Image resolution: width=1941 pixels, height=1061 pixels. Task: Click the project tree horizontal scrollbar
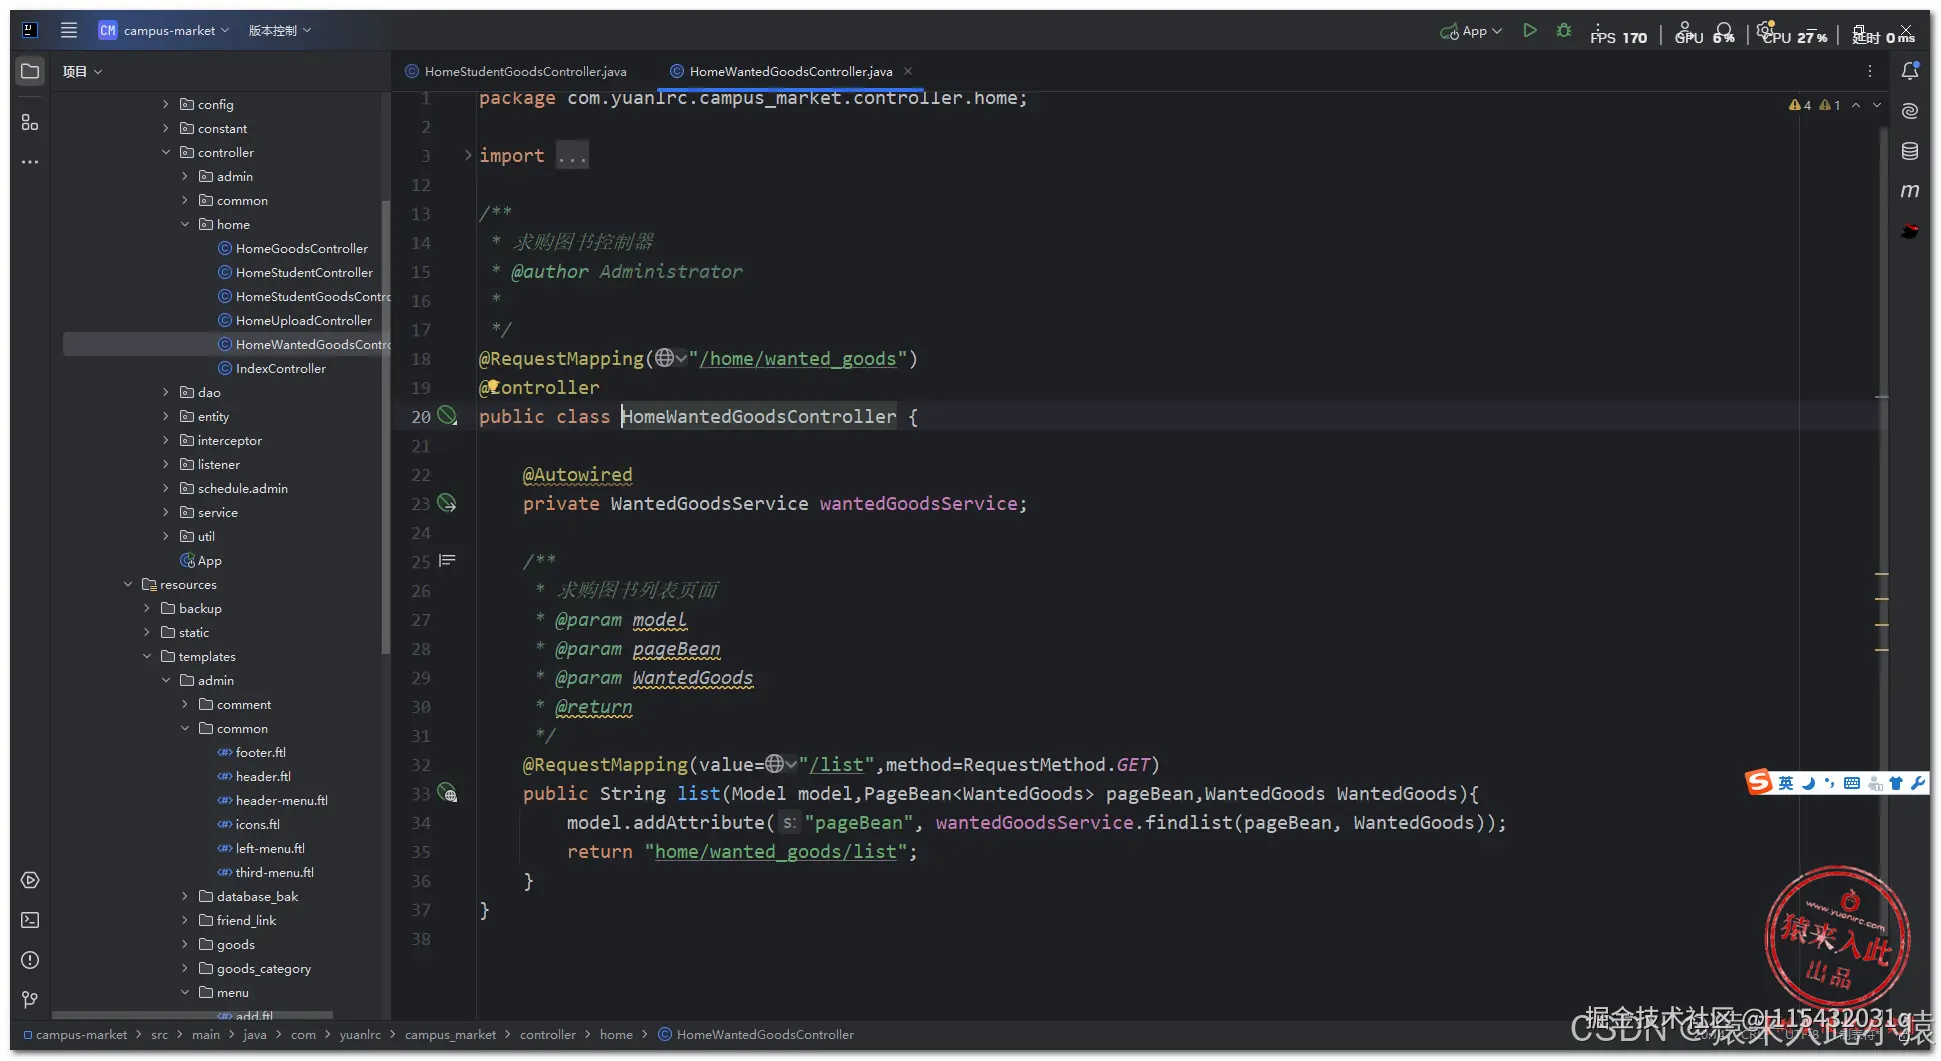(x=193, y=1015)
